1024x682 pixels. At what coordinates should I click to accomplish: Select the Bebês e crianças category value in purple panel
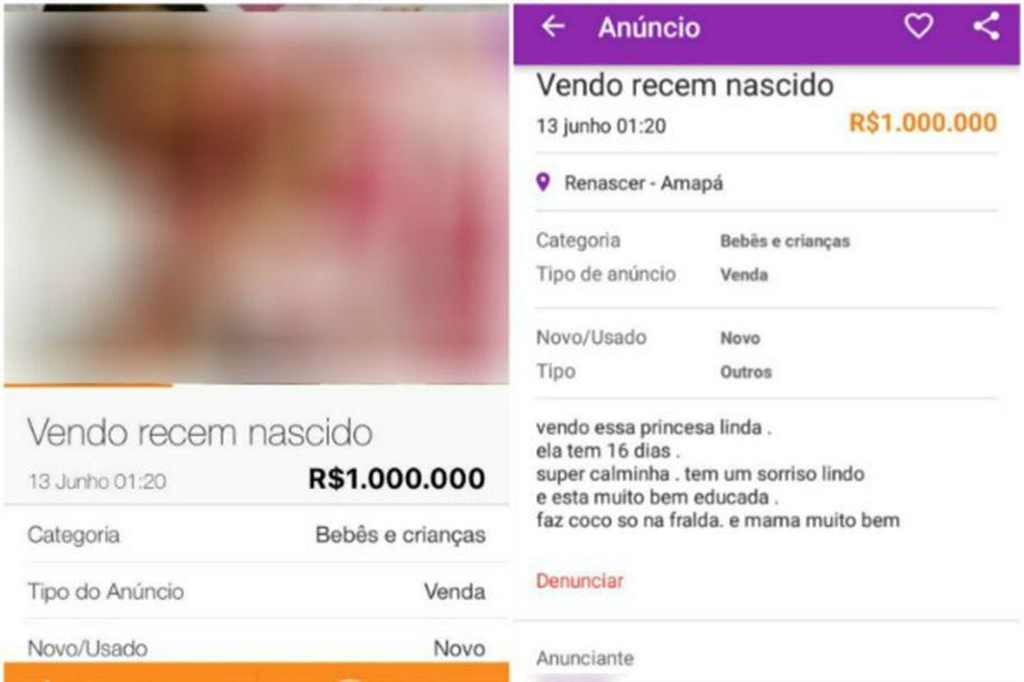coord(785,241)
